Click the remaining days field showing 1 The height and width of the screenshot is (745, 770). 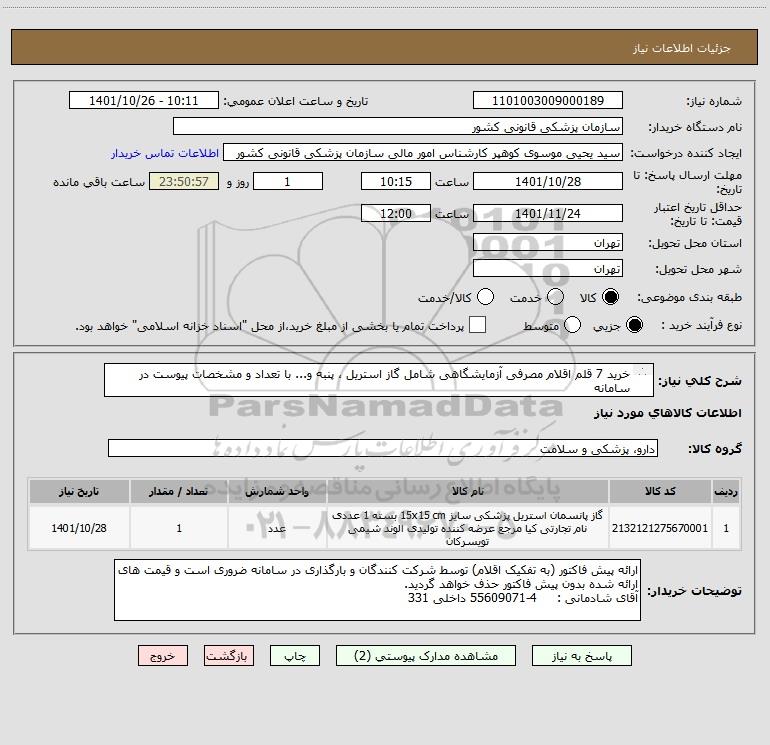[288, 181]
